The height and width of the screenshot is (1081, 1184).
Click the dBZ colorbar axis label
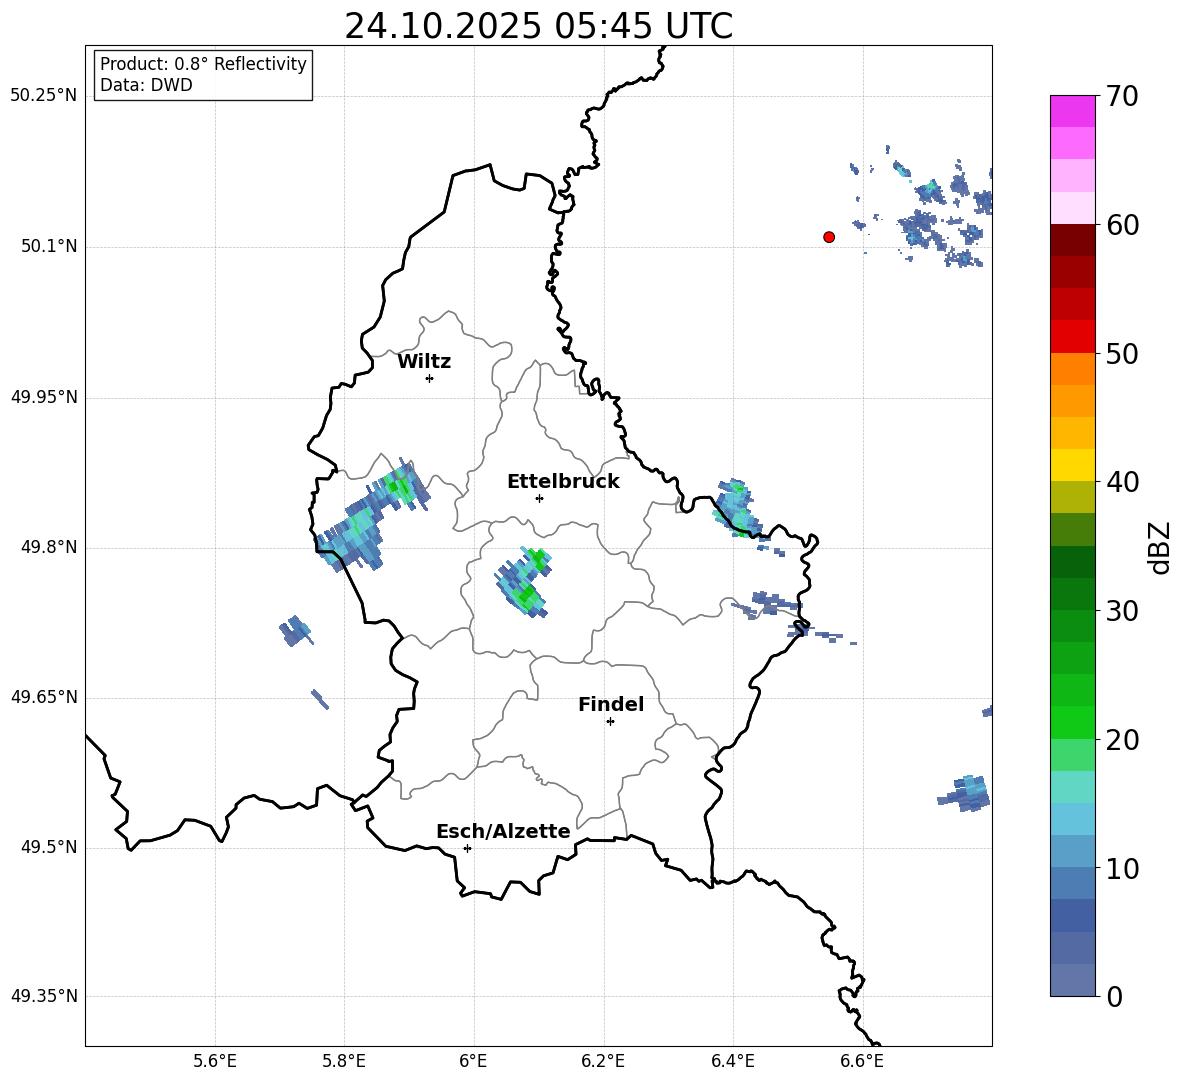point(1158,547)
